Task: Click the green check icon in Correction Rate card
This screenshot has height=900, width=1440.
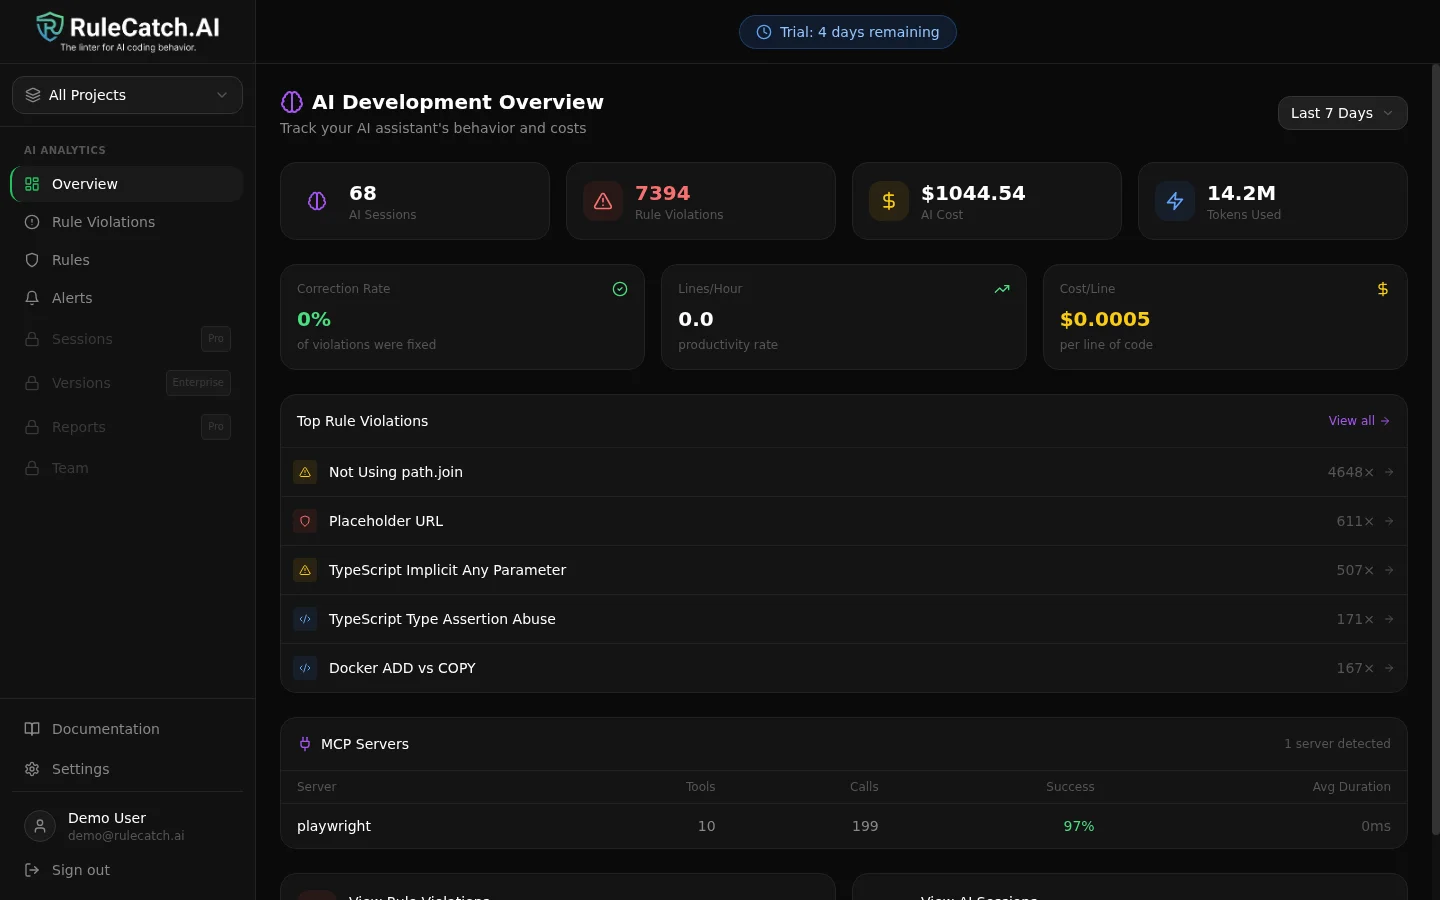Action: (620, 289)
